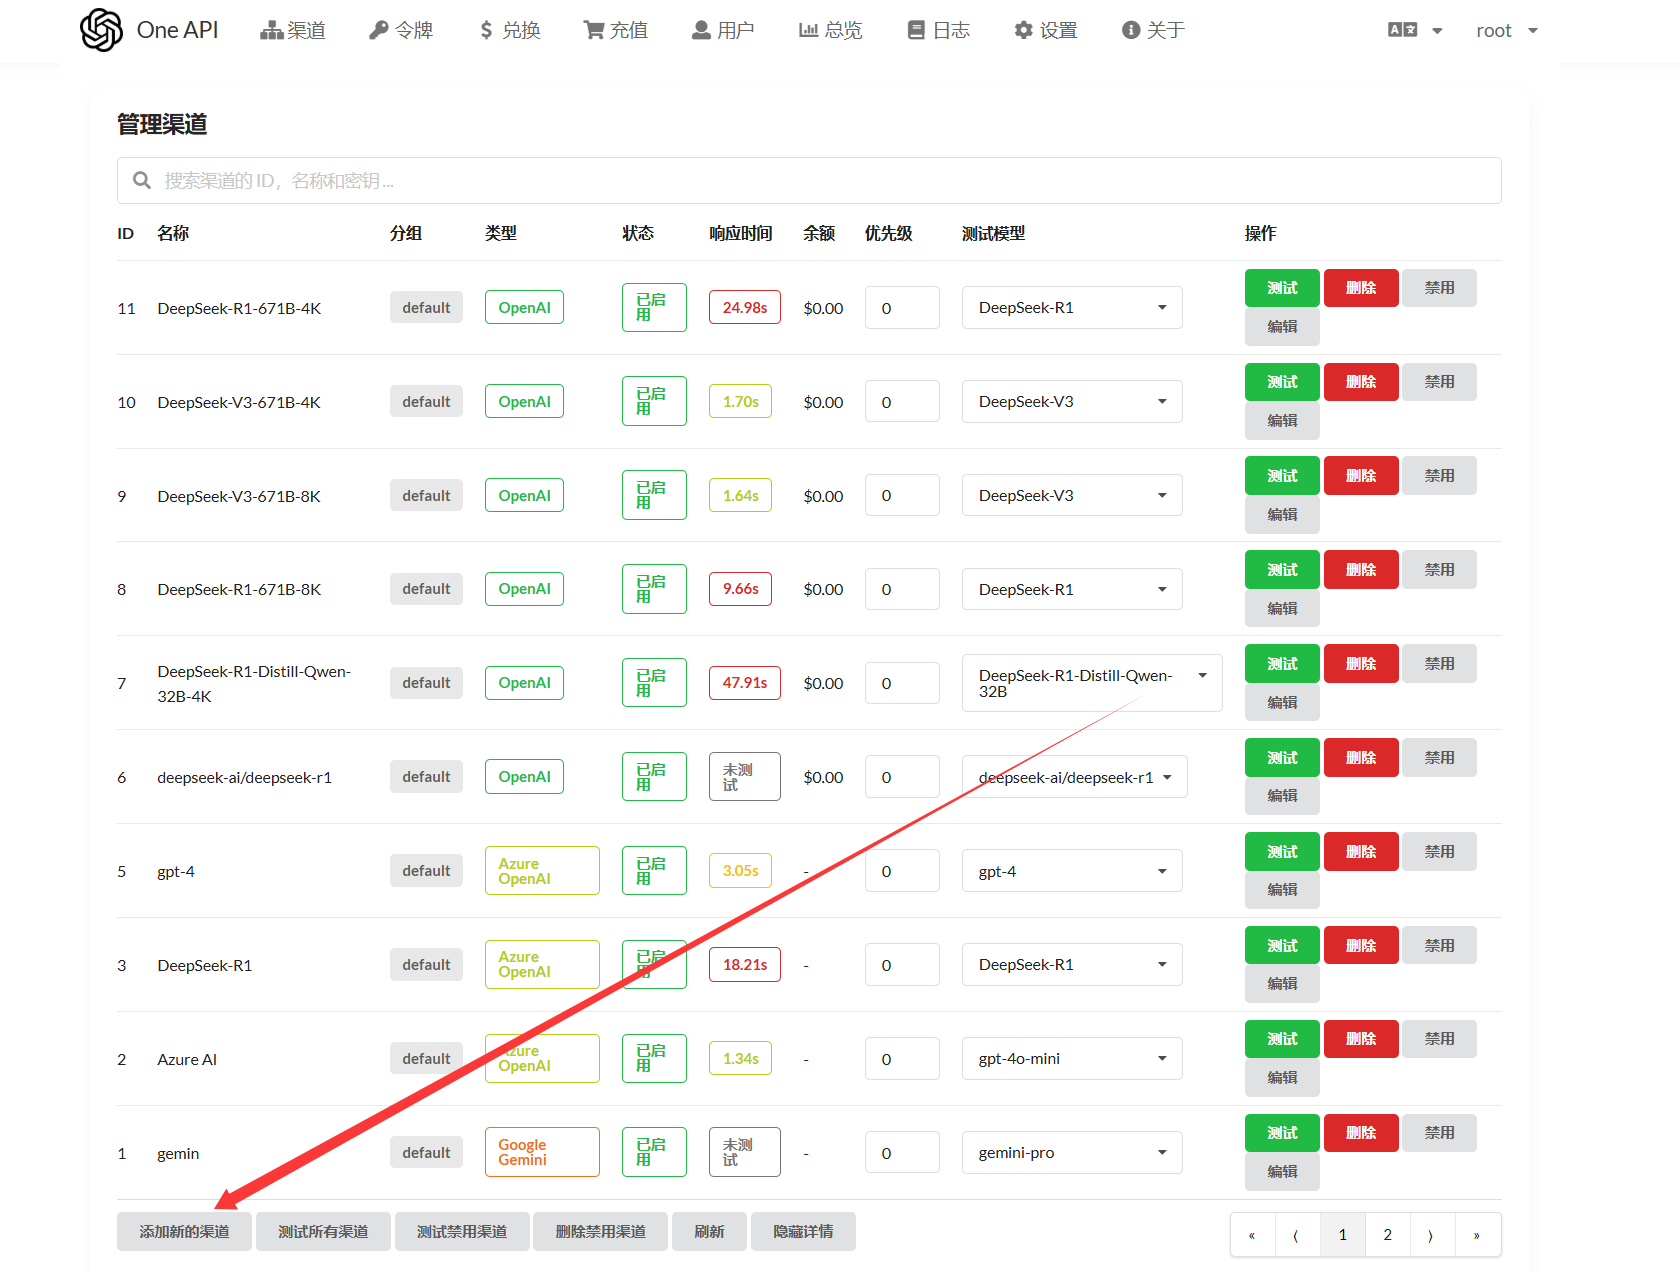Viewport: 1680px width, 1272px height.
Task: Open test model dropdown for DeepSeek-R1-671B-8K
Action: 1072,589
